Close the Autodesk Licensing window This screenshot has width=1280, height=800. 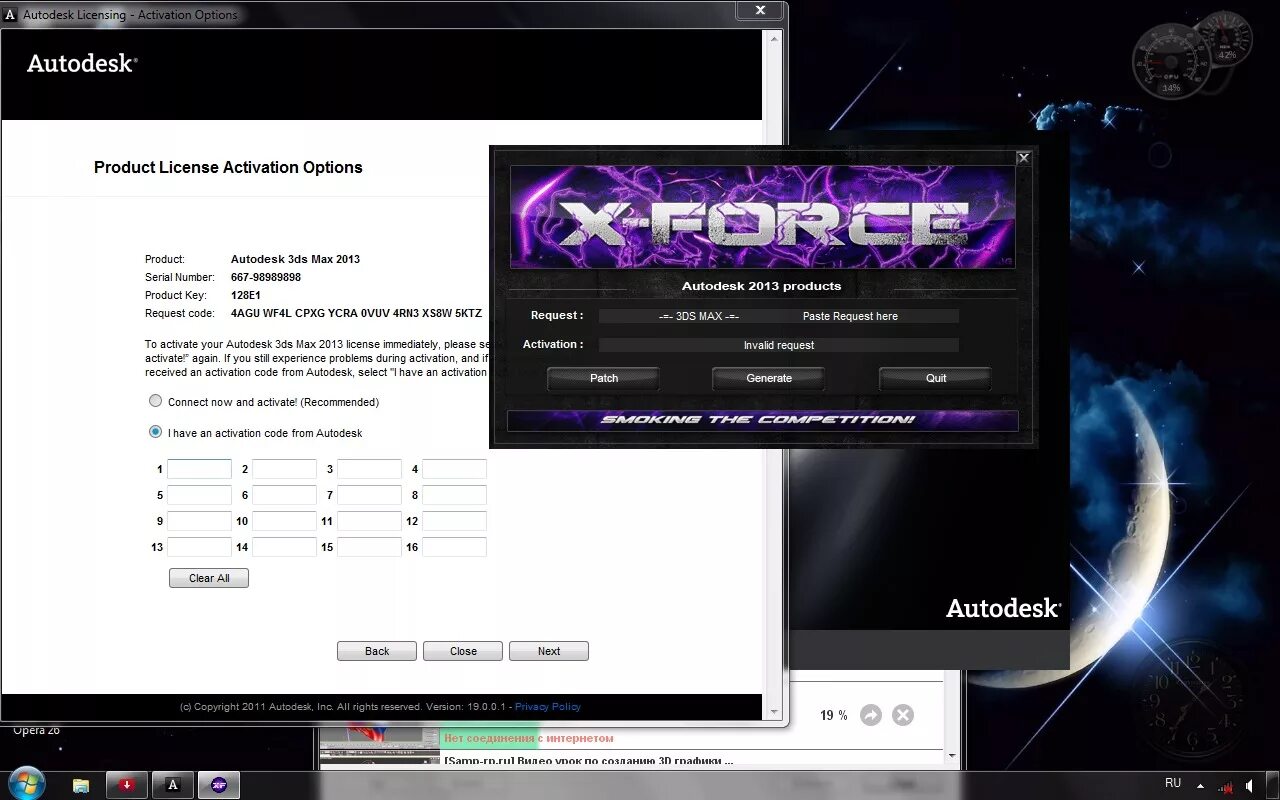tap(760, 10)
